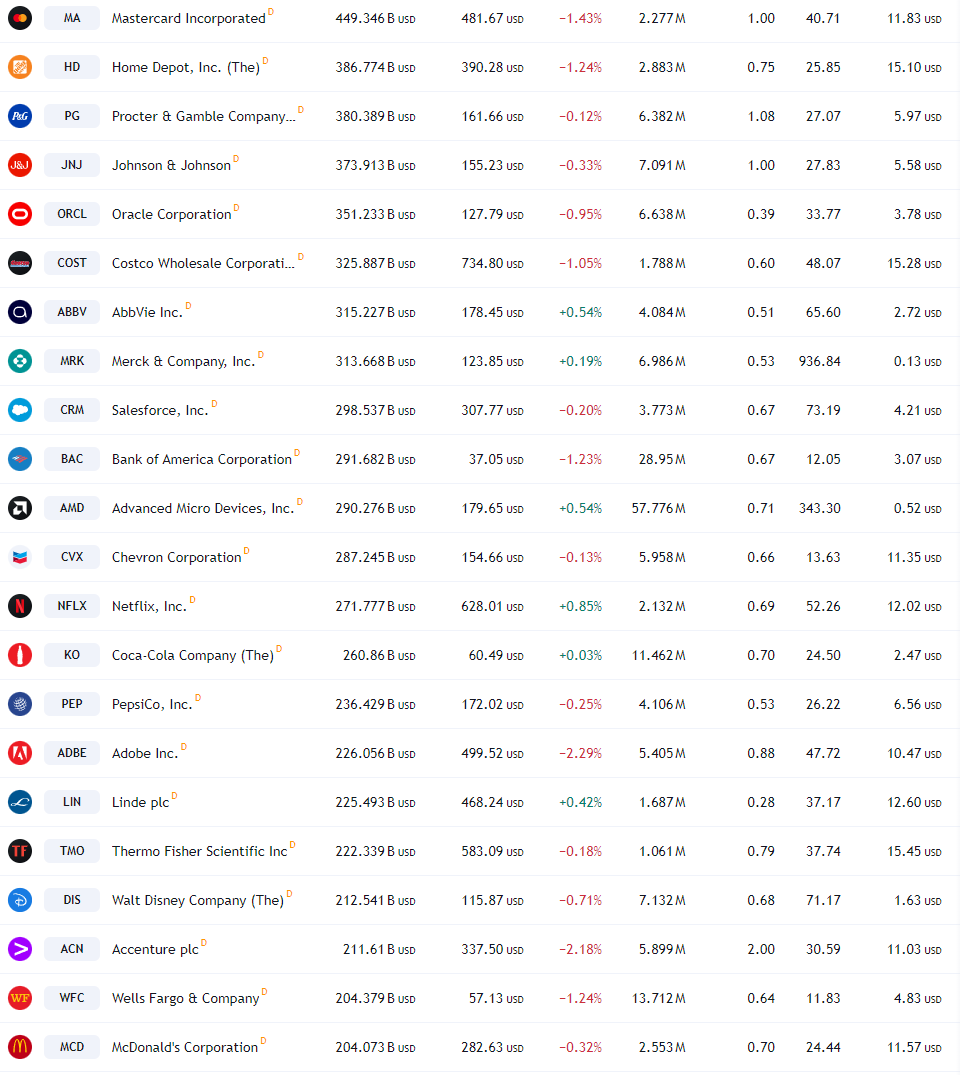Open the MCD ticker badge
The width and height of the screenshot is (960, 1075).
tap(72, 1048)
